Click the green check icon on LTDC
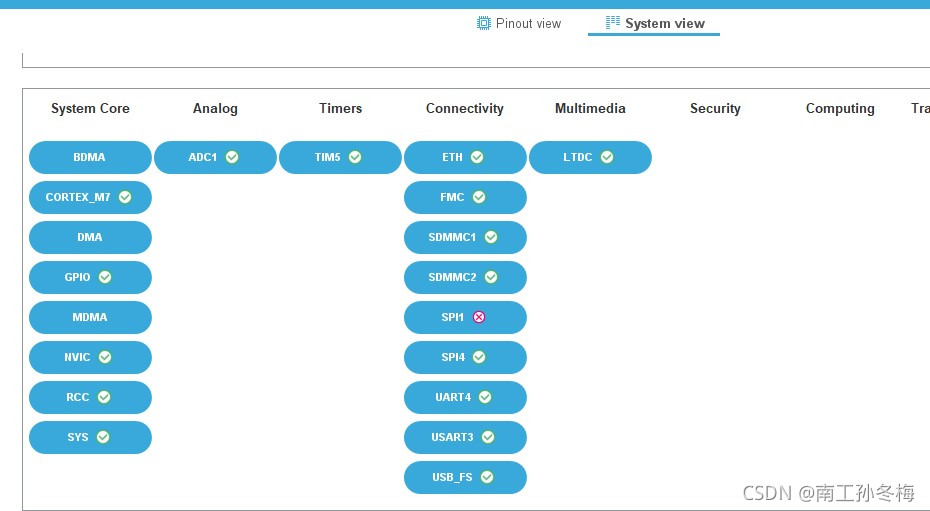The height and width of the screenshot is (511, 930). coord(607,157)
